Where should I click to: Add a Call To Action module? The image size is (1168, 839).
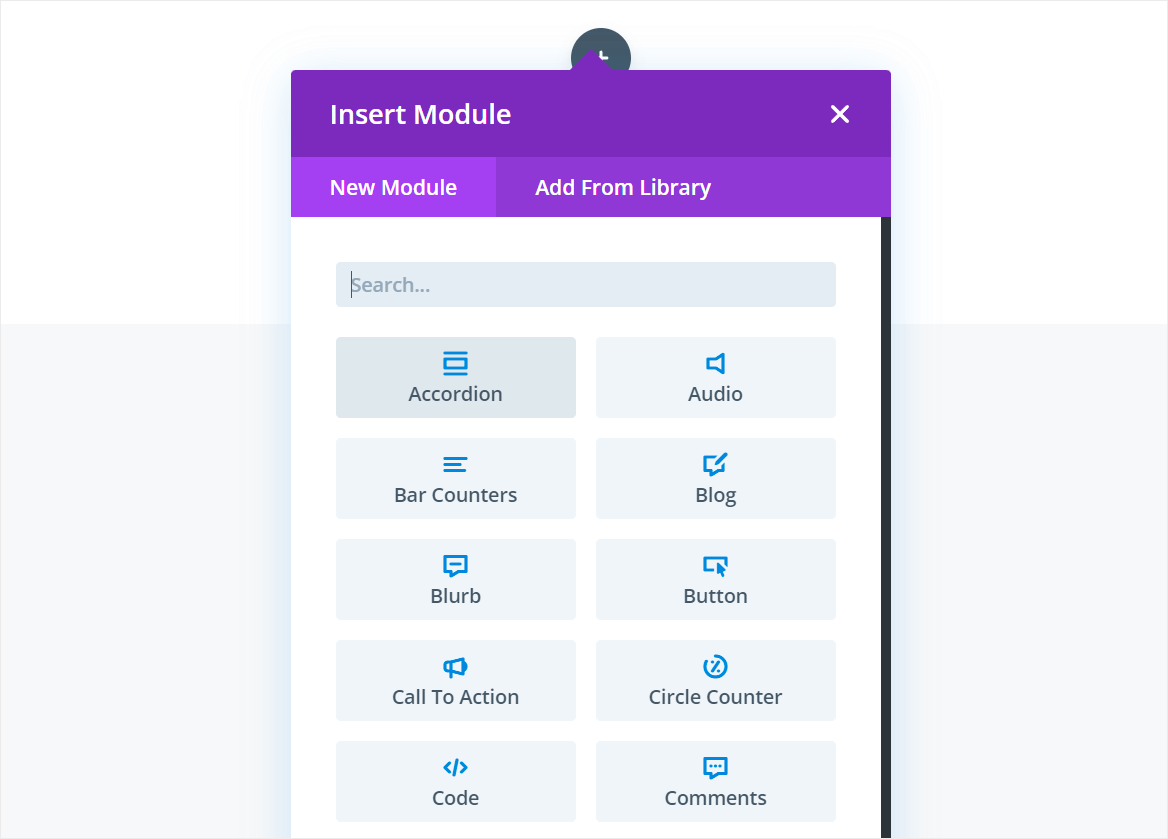455,680
